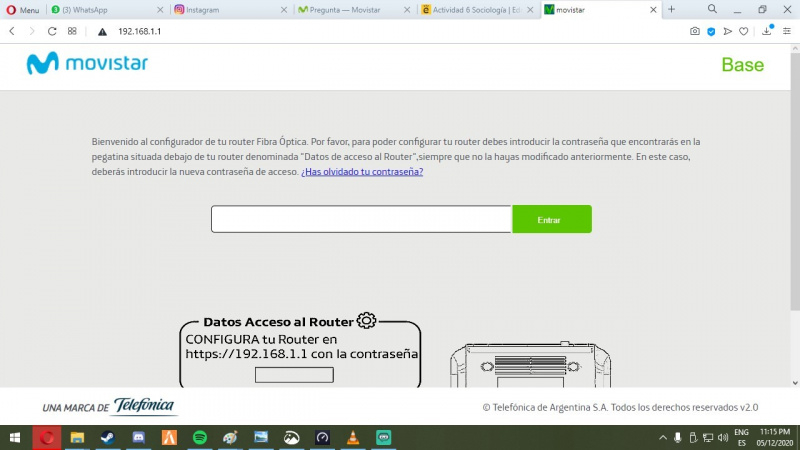This screenshot has height=450, width=800.
Task: Open a new tab with plus button
Action: [x=671, y=9]
